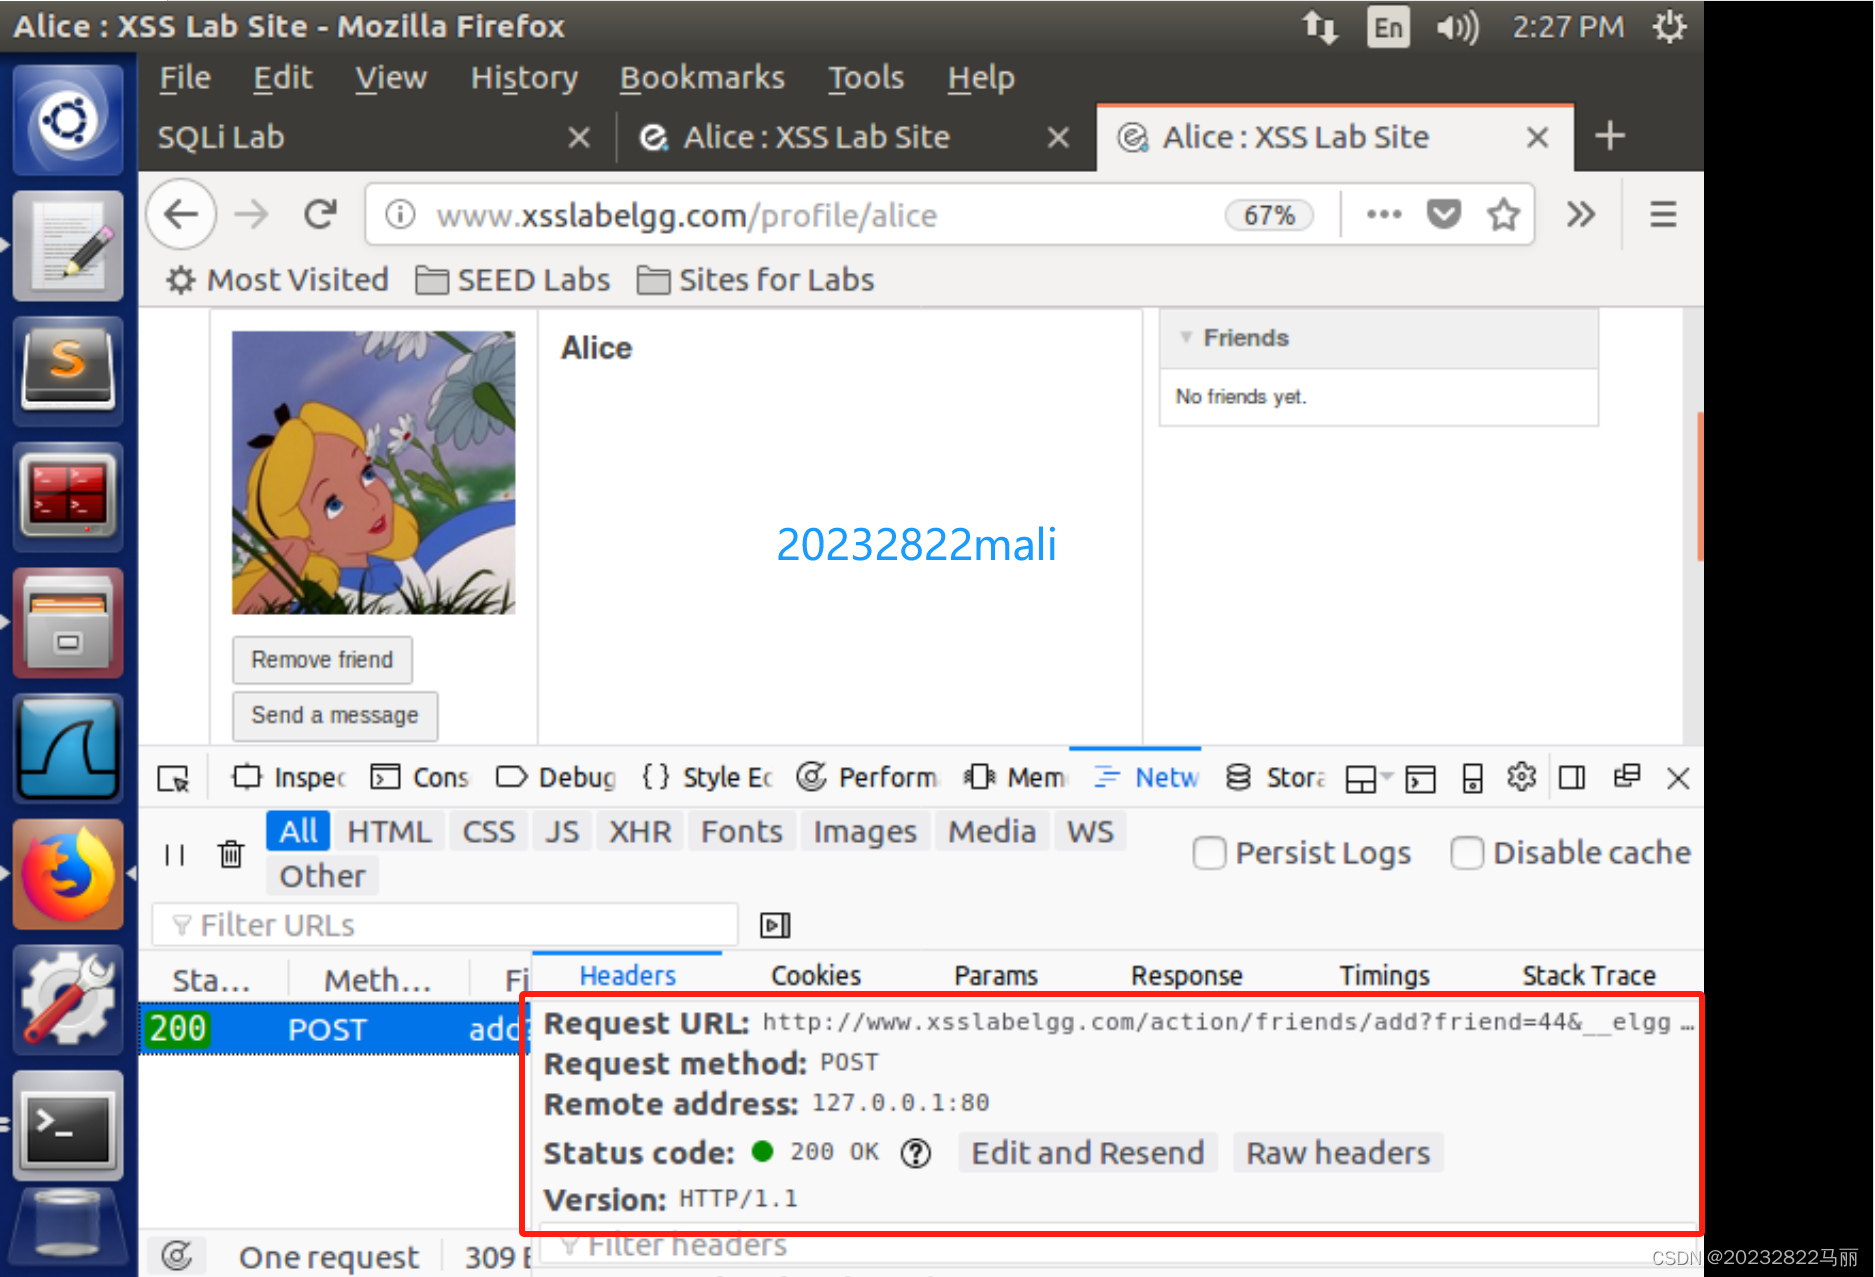Screen dimensions: 1875x1277
Task: Open Sites for Labs bookmark folder
Action: [756, 280]
